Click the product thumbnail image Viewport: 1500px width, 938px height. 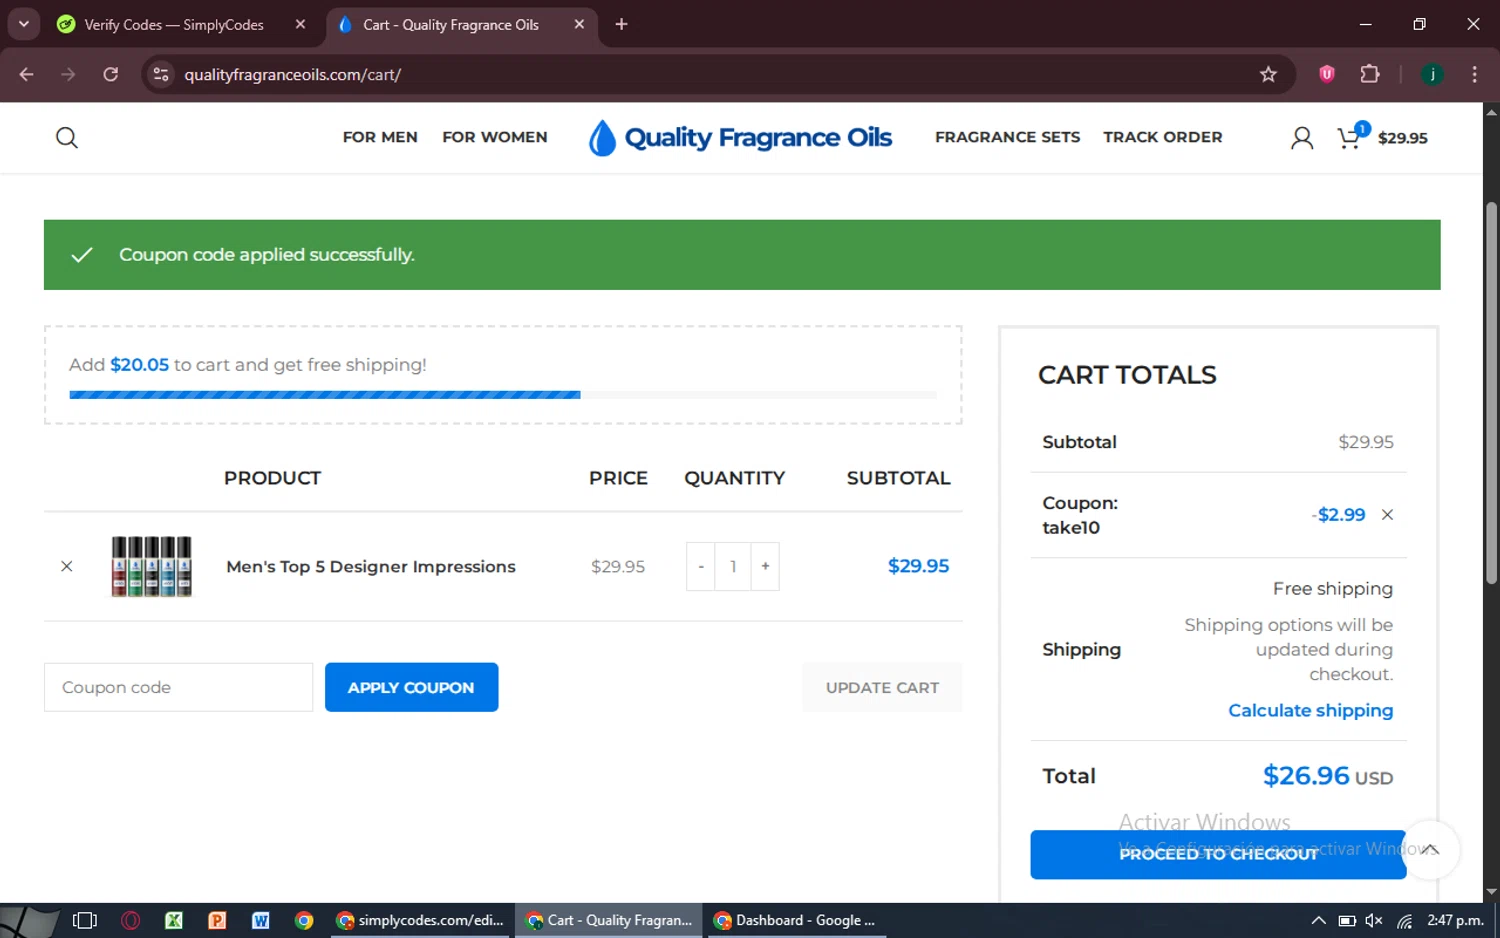pos(151,566)
